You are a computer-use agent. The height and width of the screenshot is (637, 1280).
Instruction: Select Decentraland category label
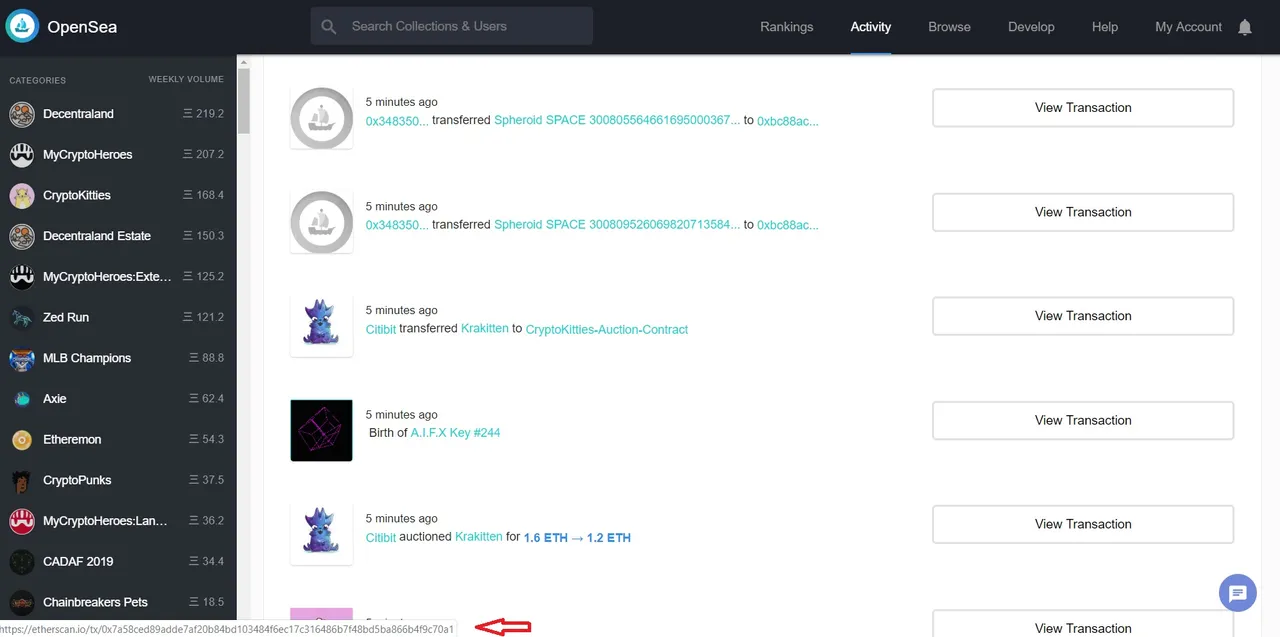[78, 114]
